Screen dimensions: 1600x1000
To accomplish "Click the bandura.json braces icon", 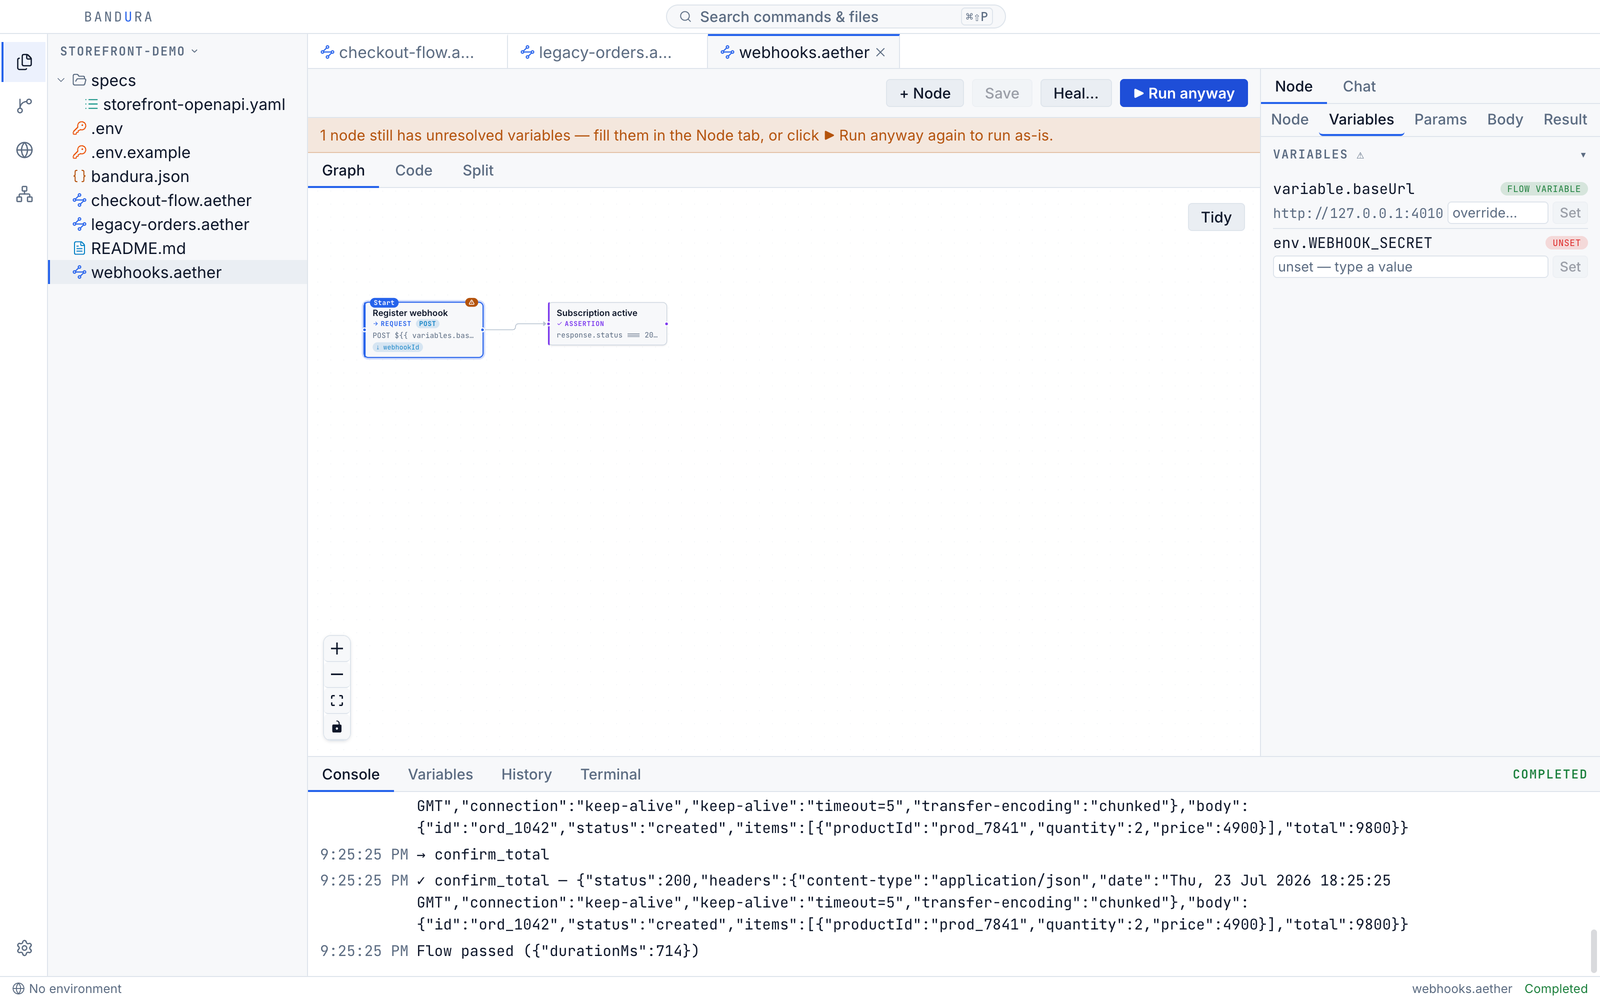I will coord(79,176).
